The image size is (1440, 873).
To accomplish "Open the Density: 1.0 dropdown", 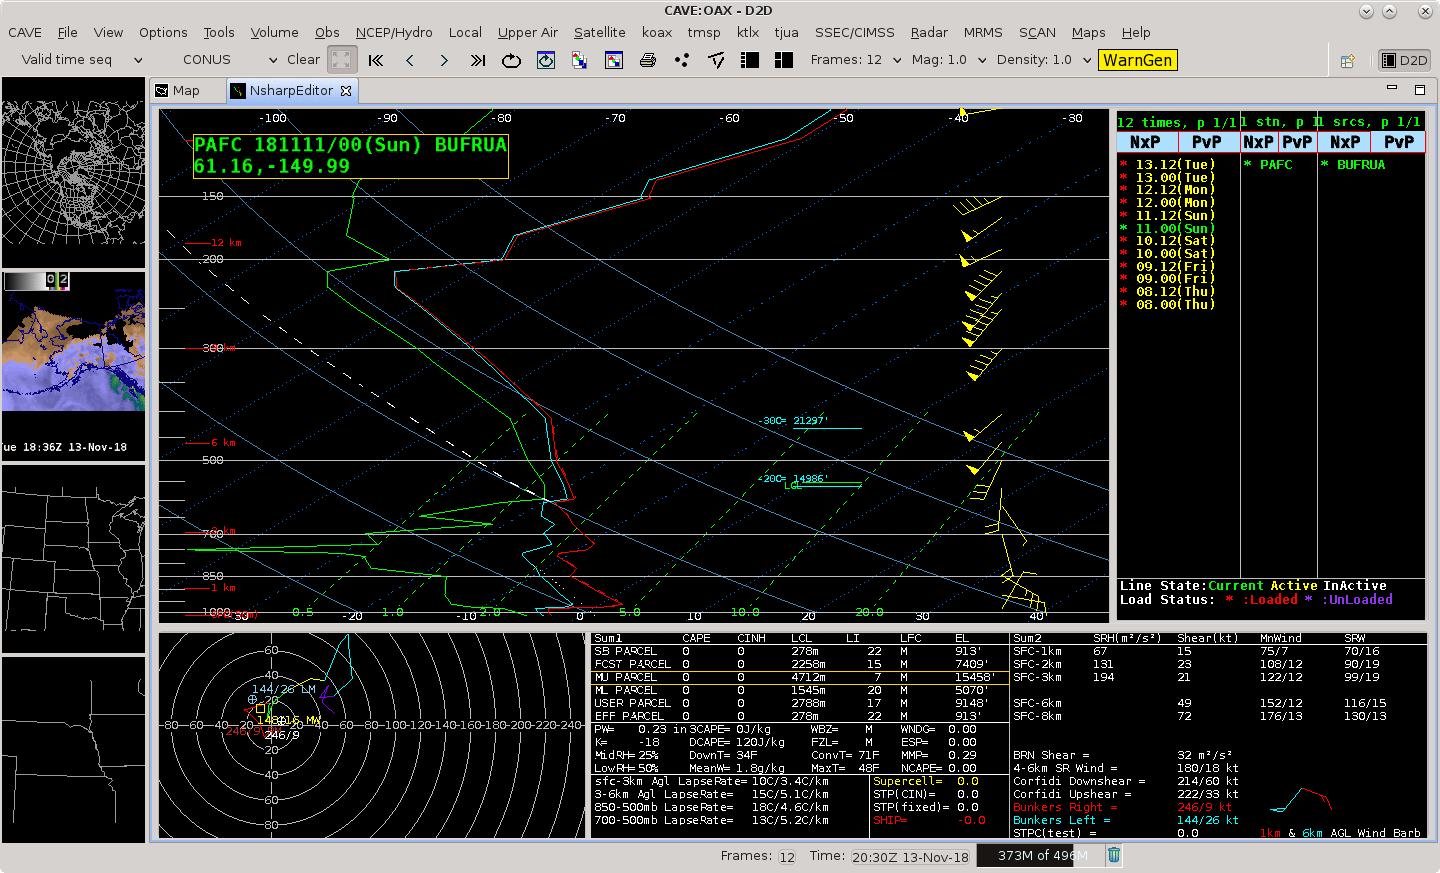I will 1044,60.
